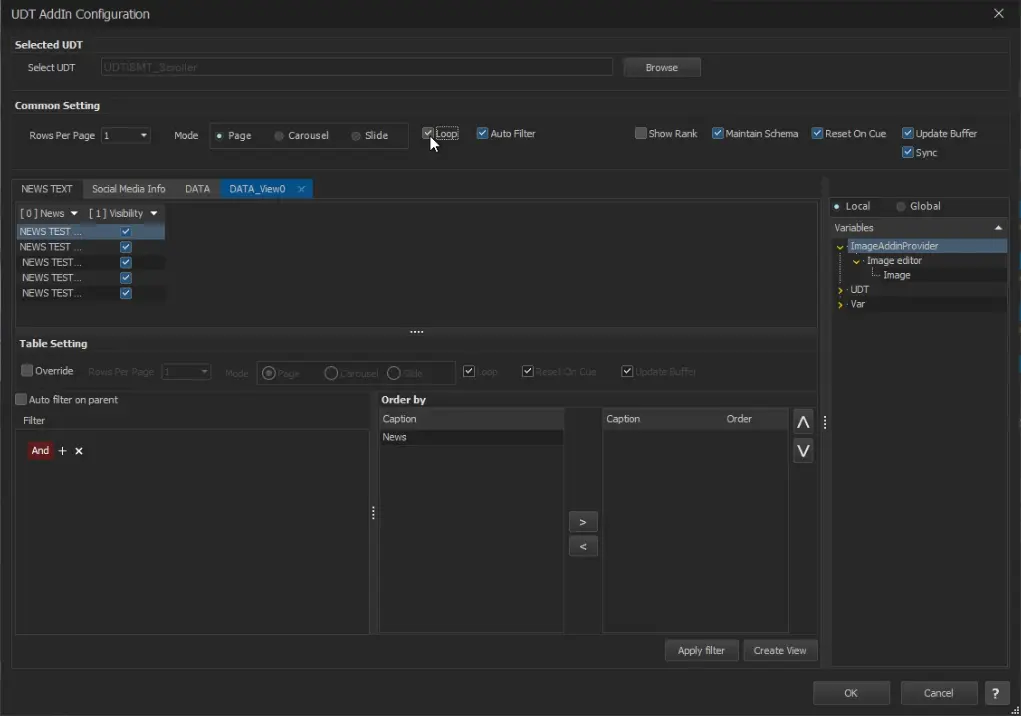Image resolution: width=1021 pixels, height=716 pixels.
Task: Click the Browse button for UDT selection
Action: [661, 67]
